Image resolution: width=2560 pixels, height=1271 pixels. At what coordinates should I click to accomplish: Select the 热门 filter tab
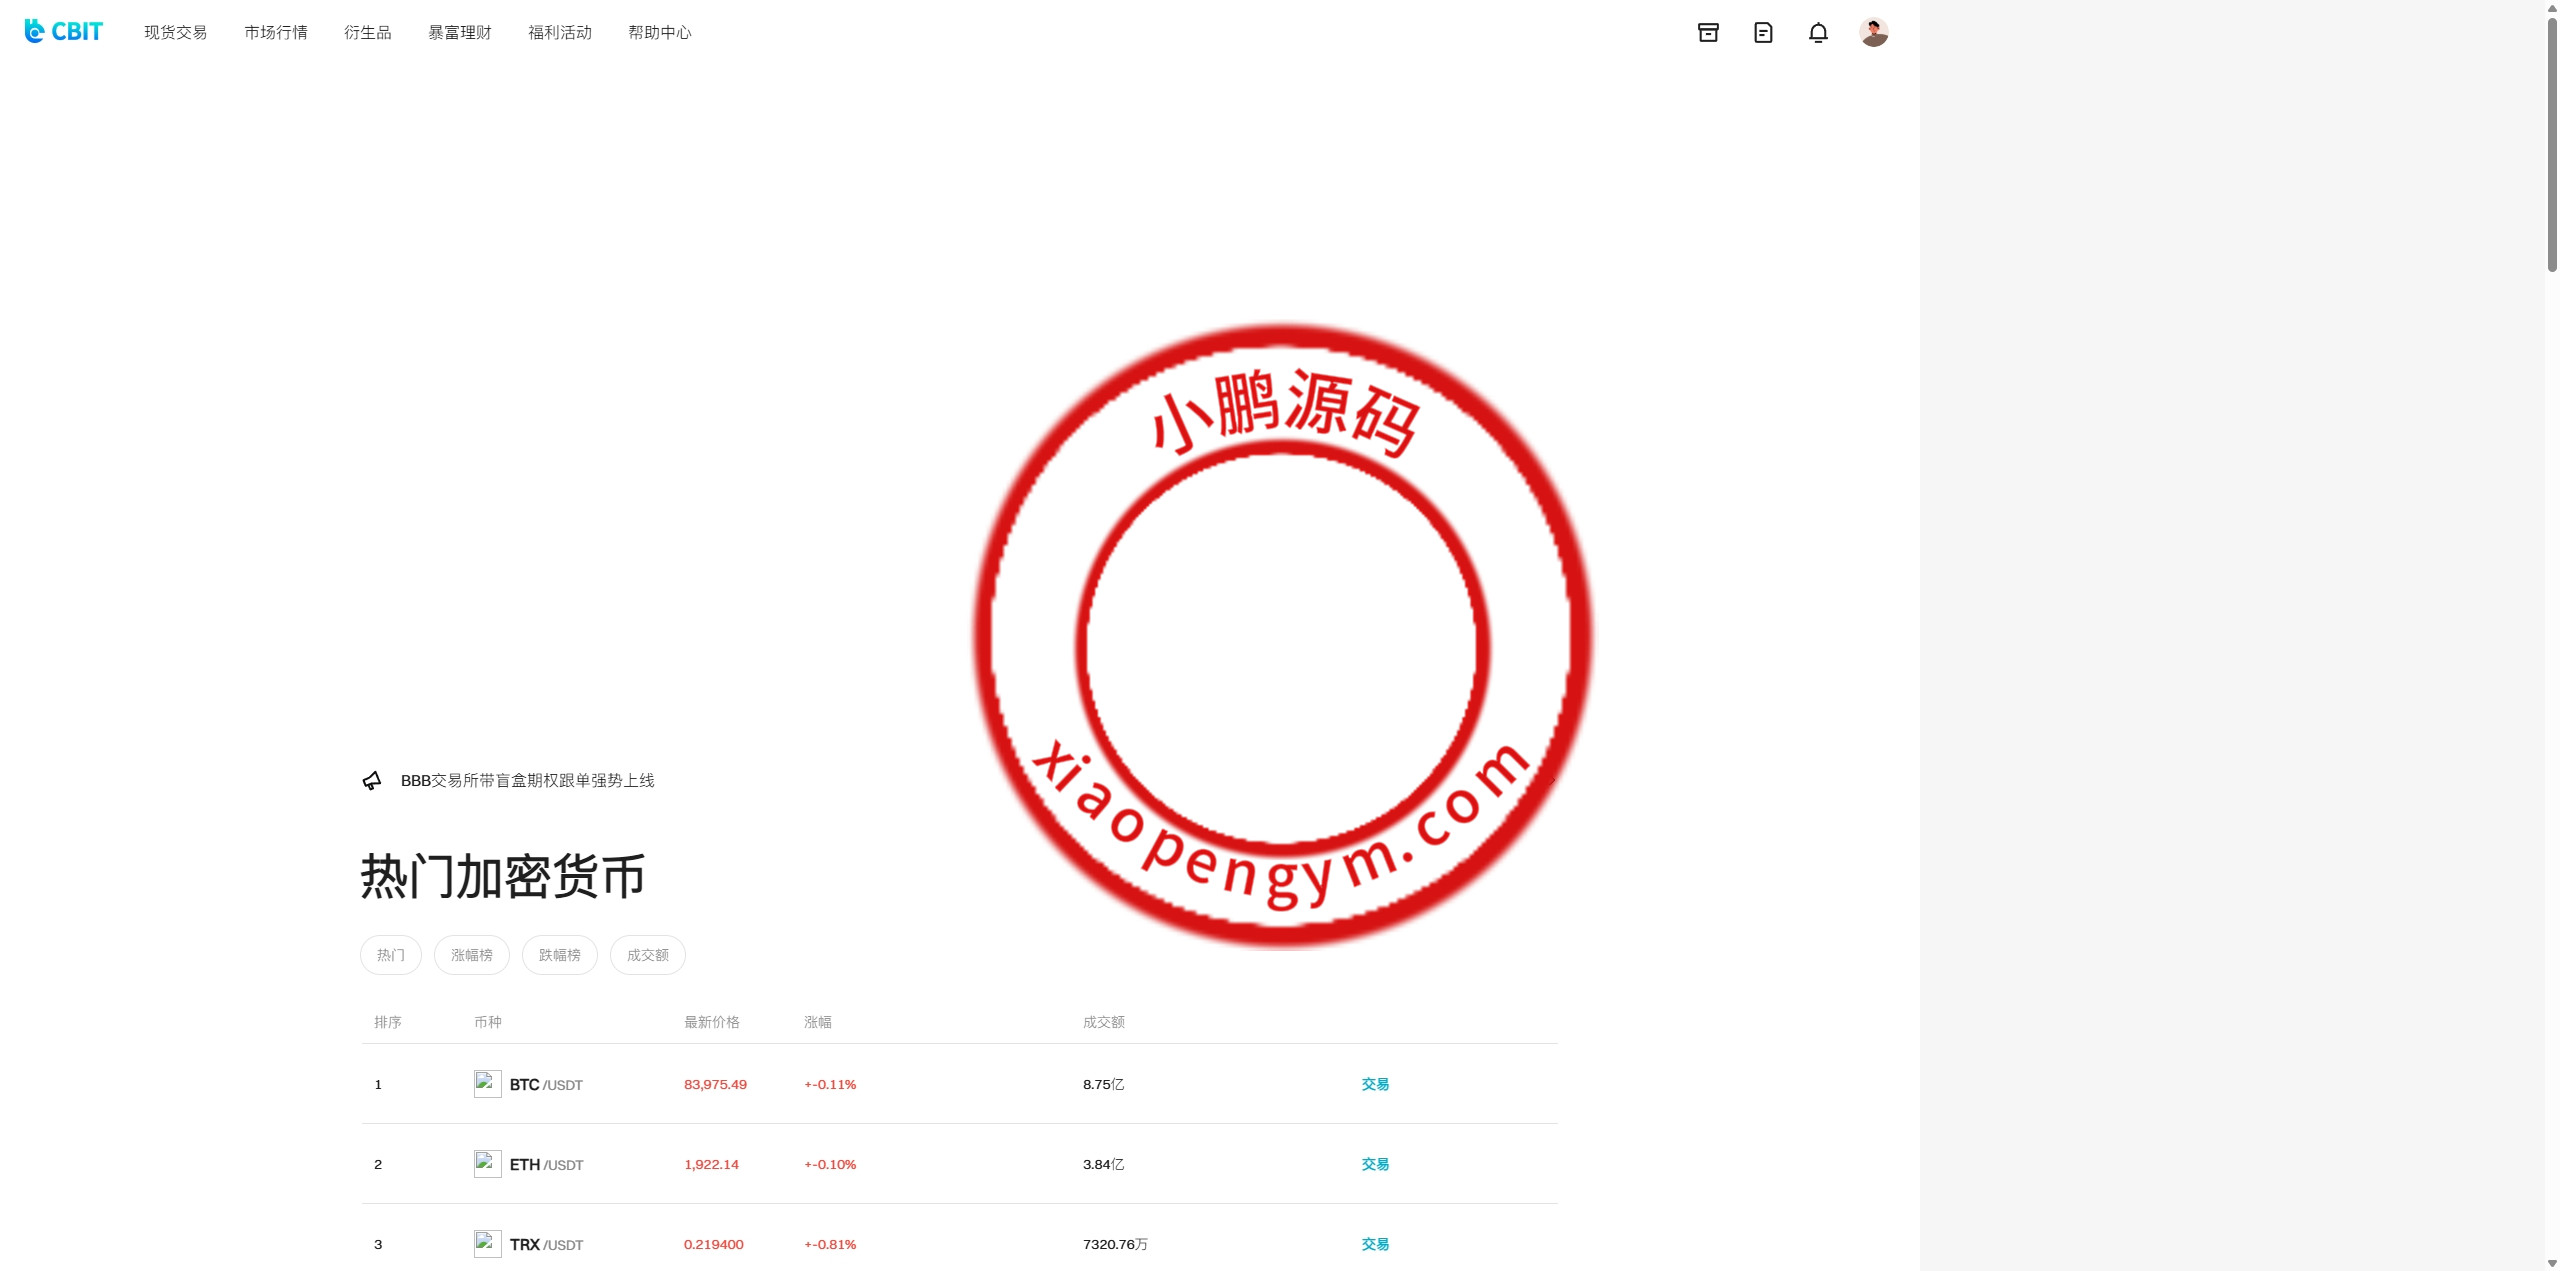click(x=390, y=955)
